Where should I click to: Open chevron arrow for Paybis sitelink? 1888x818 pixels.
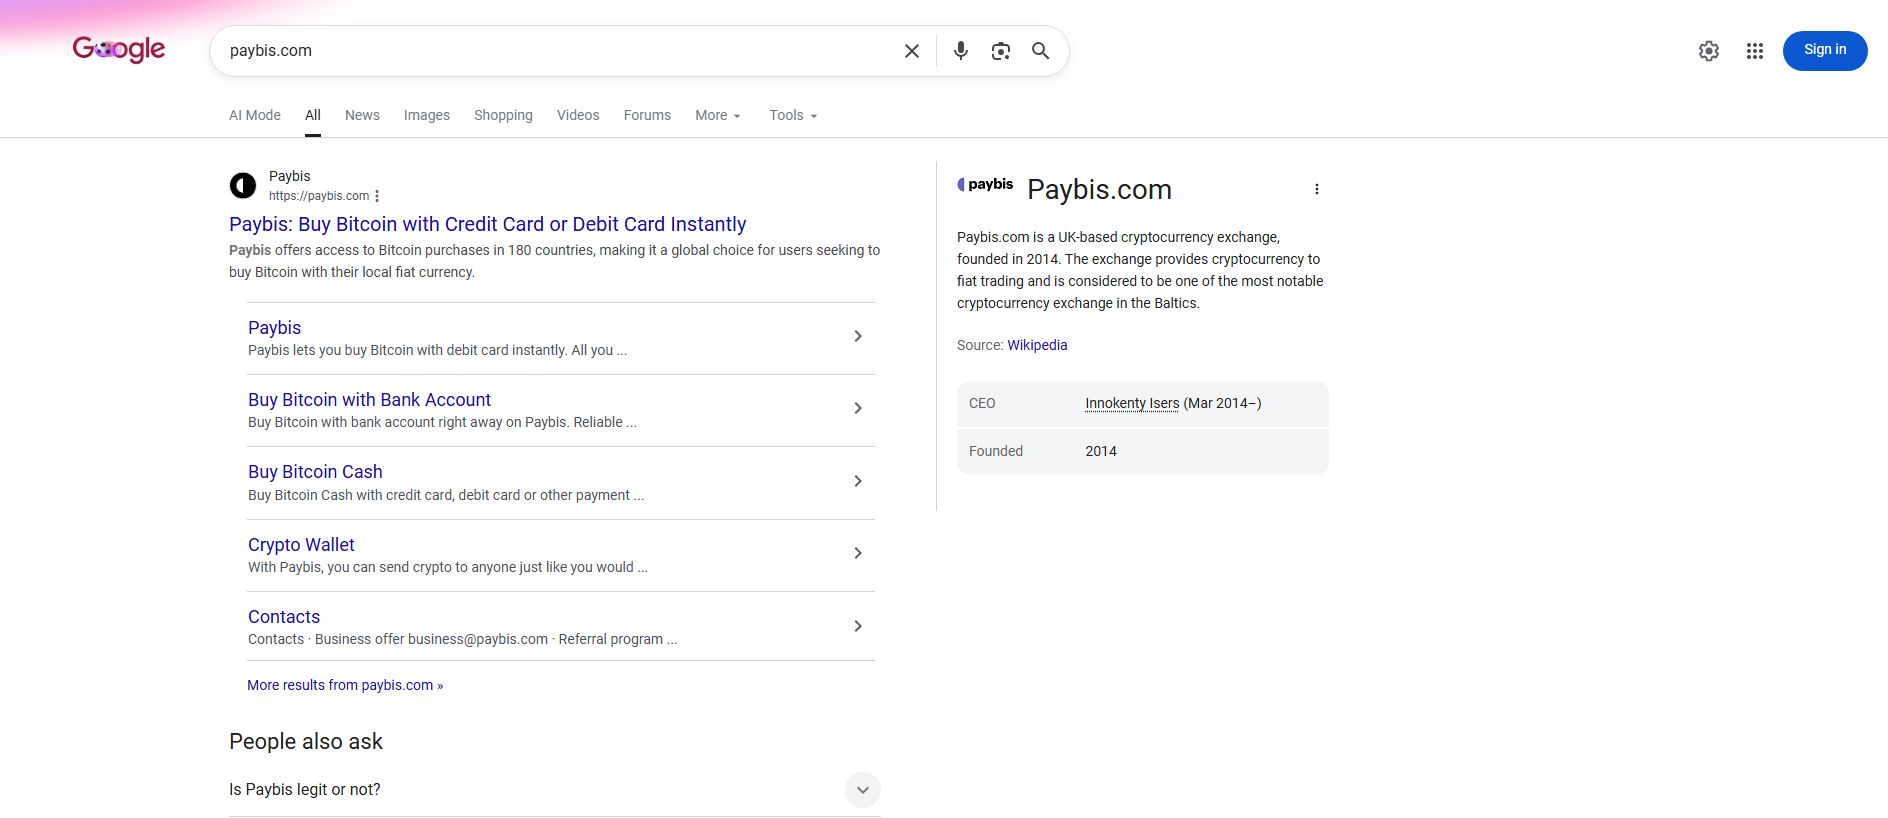[x=858, y=336]
